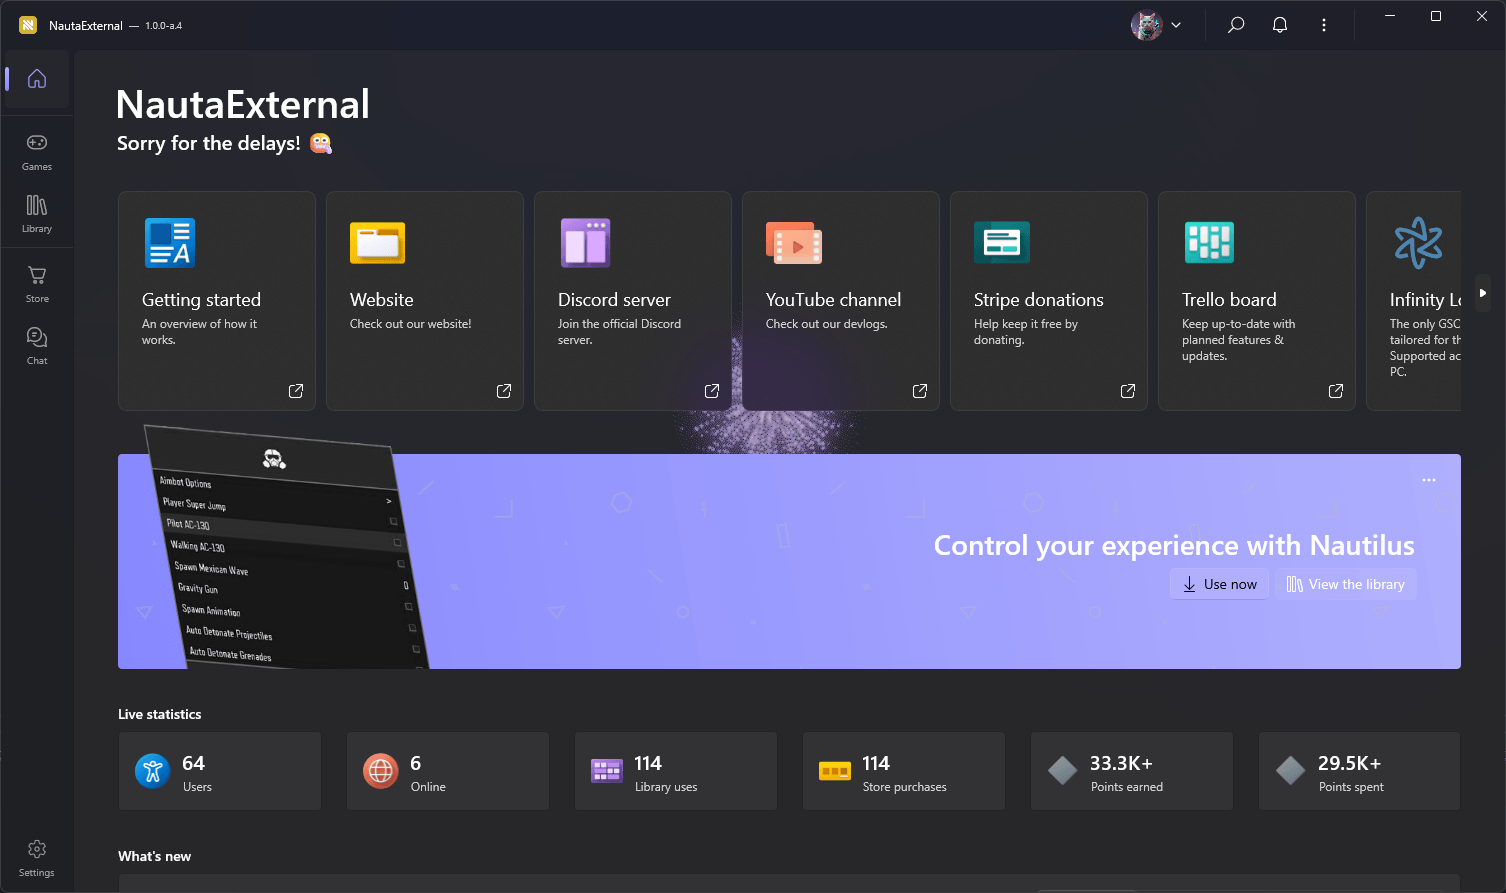Click View the library button
Viewport: 1506px width, 893px height.
[x=1346, y=584]
